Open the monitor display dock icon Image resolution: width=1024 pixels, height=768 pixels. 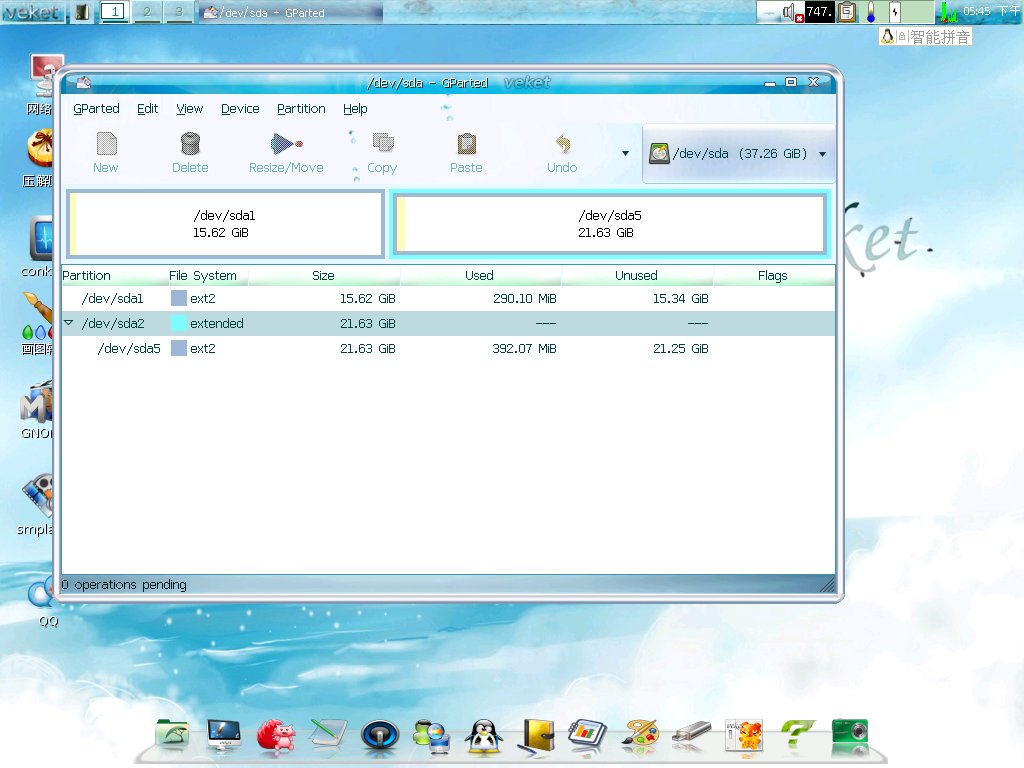coord(224,735)
